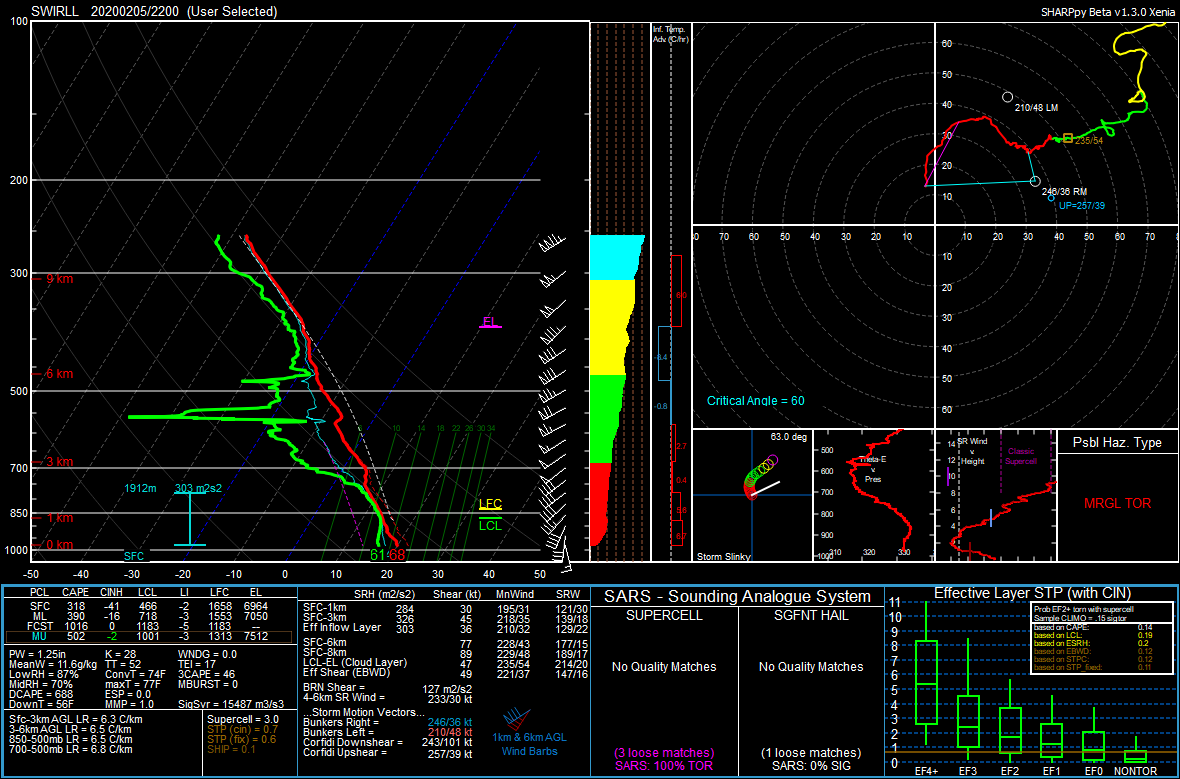
Task: Click the 'Supercell = 3.0' index value
Action: (x=242, y=720)
